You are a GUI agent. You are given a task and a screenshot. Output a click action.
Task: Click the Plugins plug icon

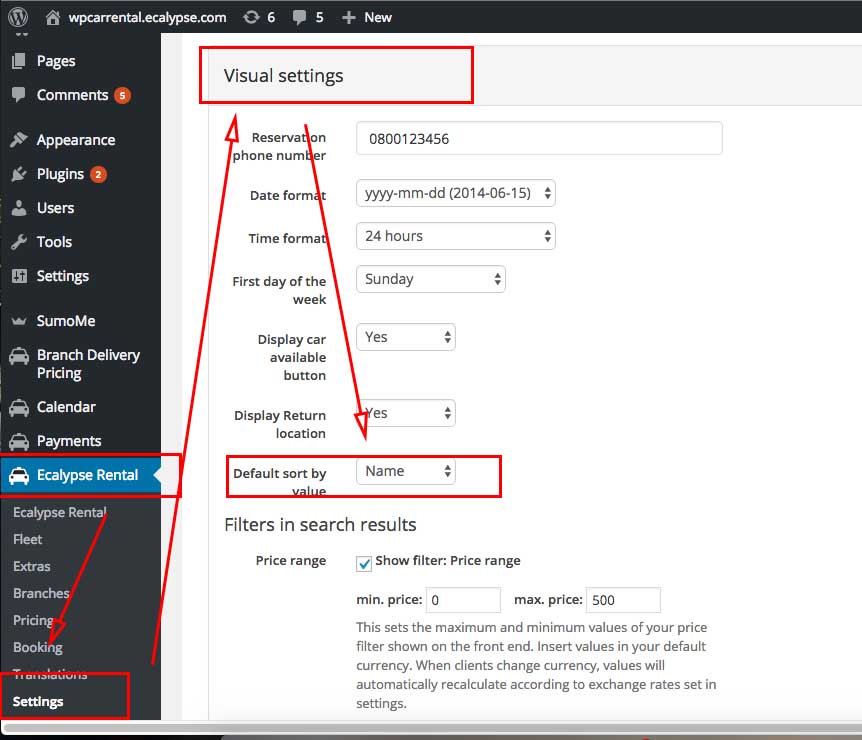point(19,174)
